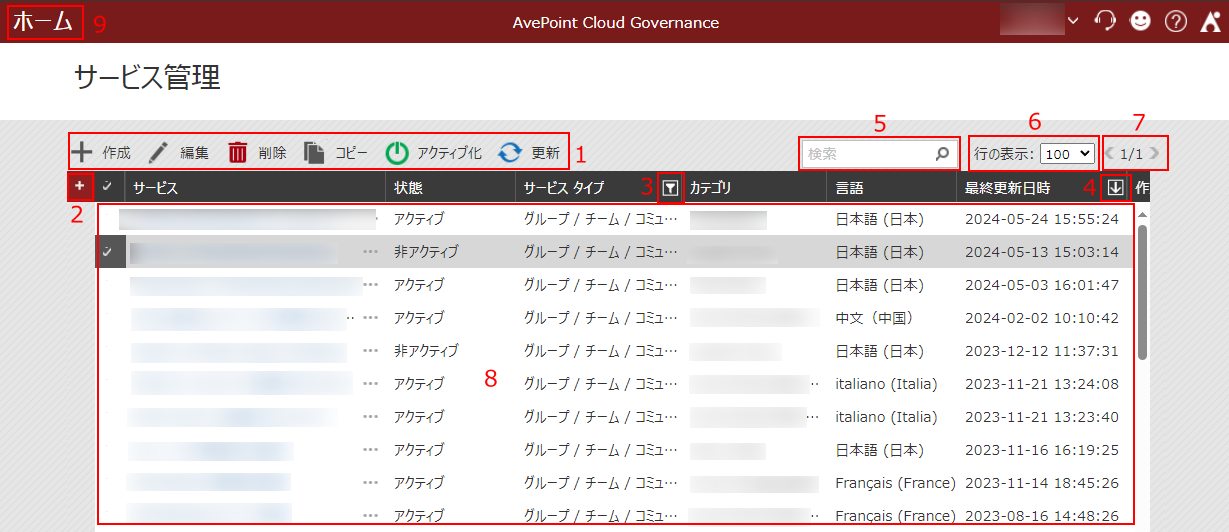Viewport: 1229px width, 532px height.
Task: Click the 非アクティブ status in 2023-12-12 row
Action: coord(426,351)
